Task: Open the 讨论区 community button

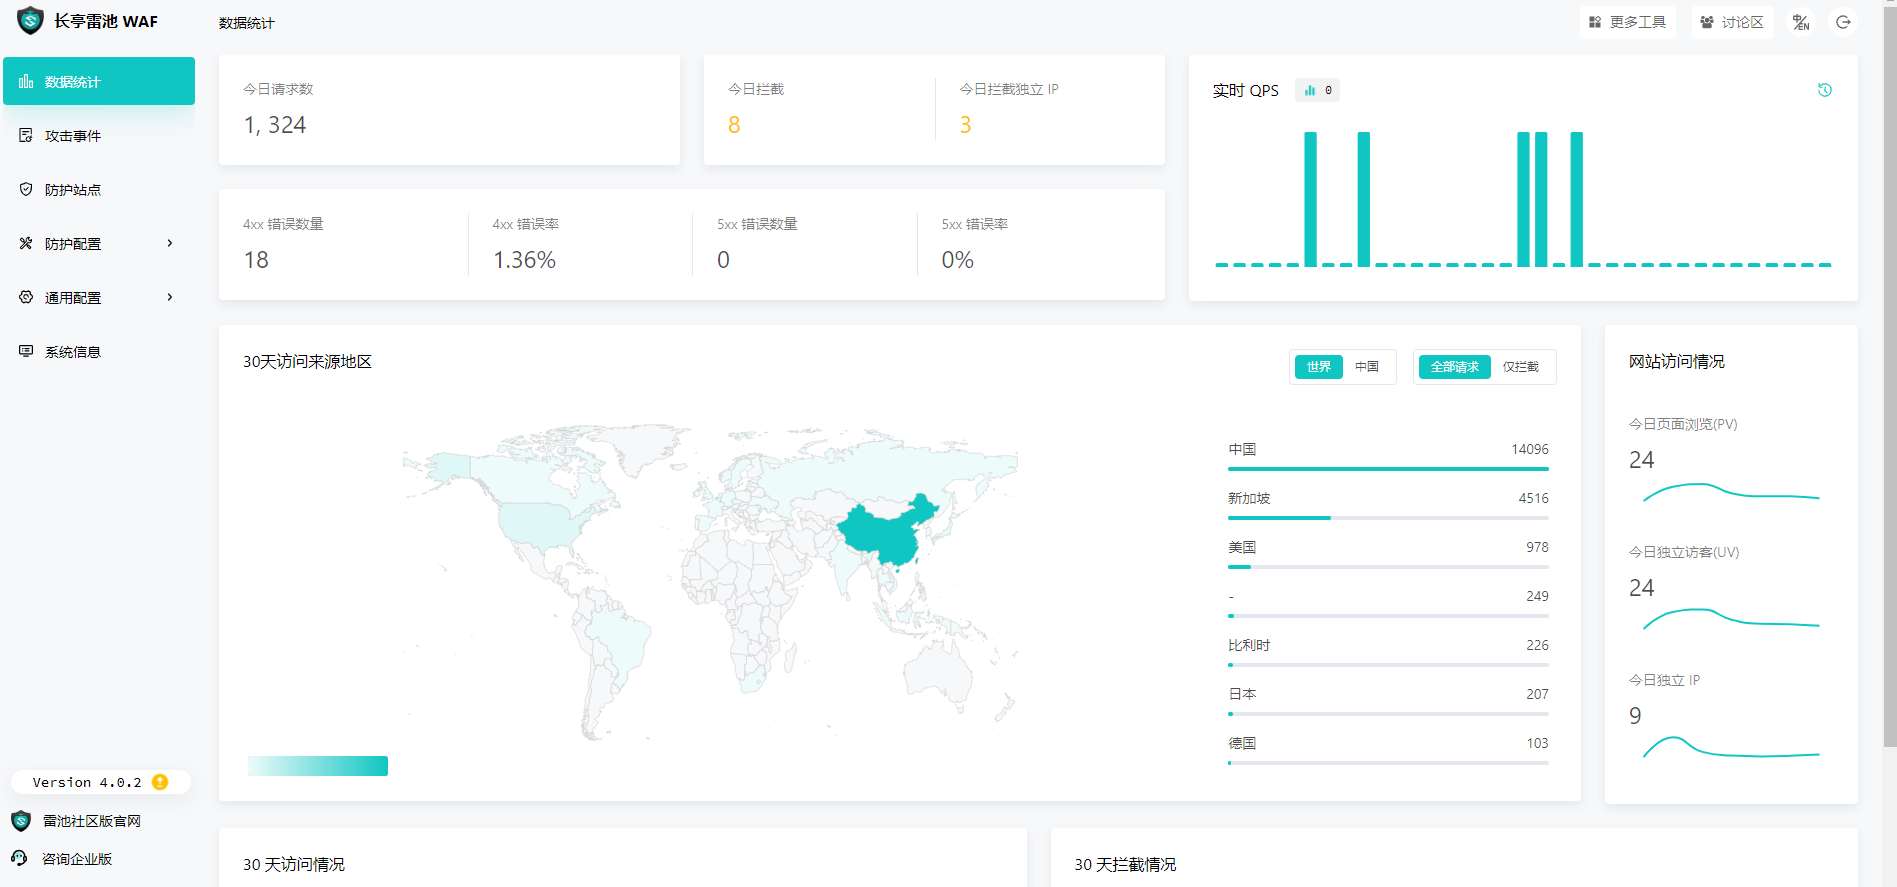Action: (x=1732, y=22)
